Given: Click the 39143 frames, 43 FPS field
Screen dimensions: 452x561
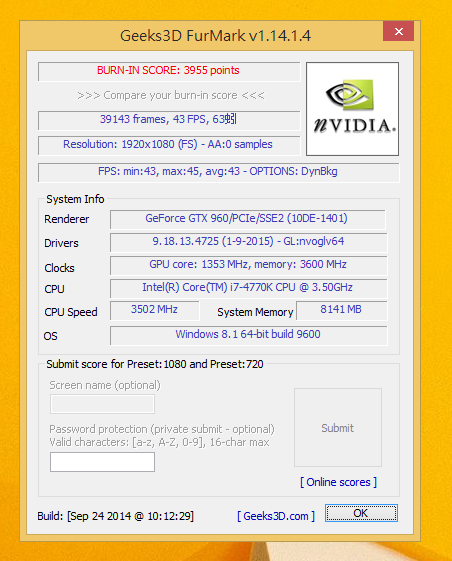Looking at the screenshot, I should pos(169,120).
